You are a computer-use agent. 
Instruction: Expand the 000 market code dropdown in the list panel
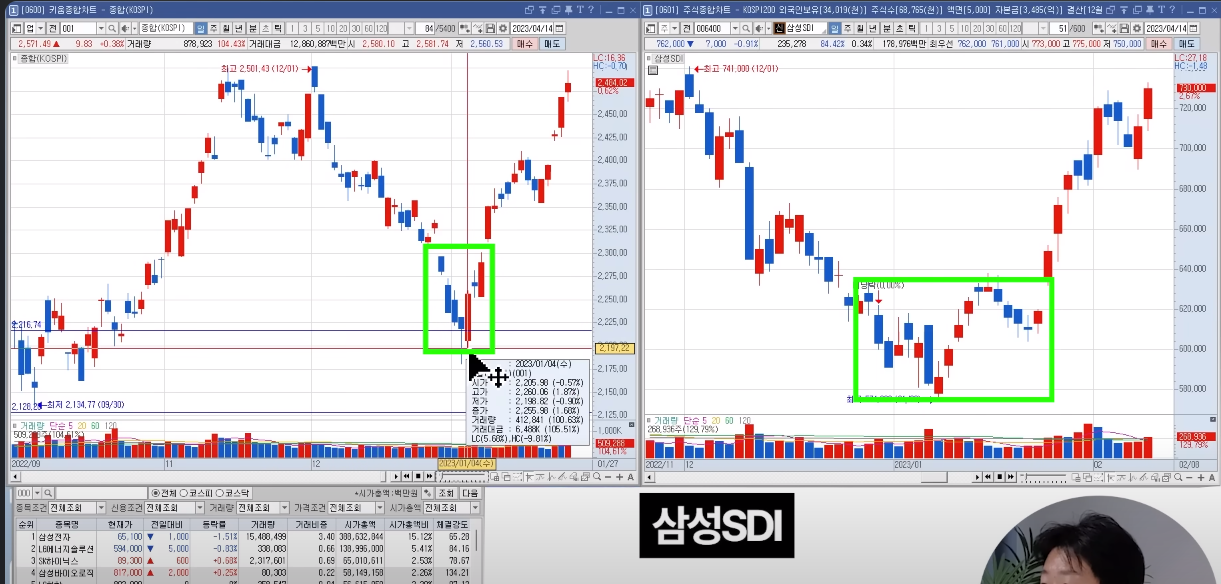pyautogui.click(x=37, y=492)
